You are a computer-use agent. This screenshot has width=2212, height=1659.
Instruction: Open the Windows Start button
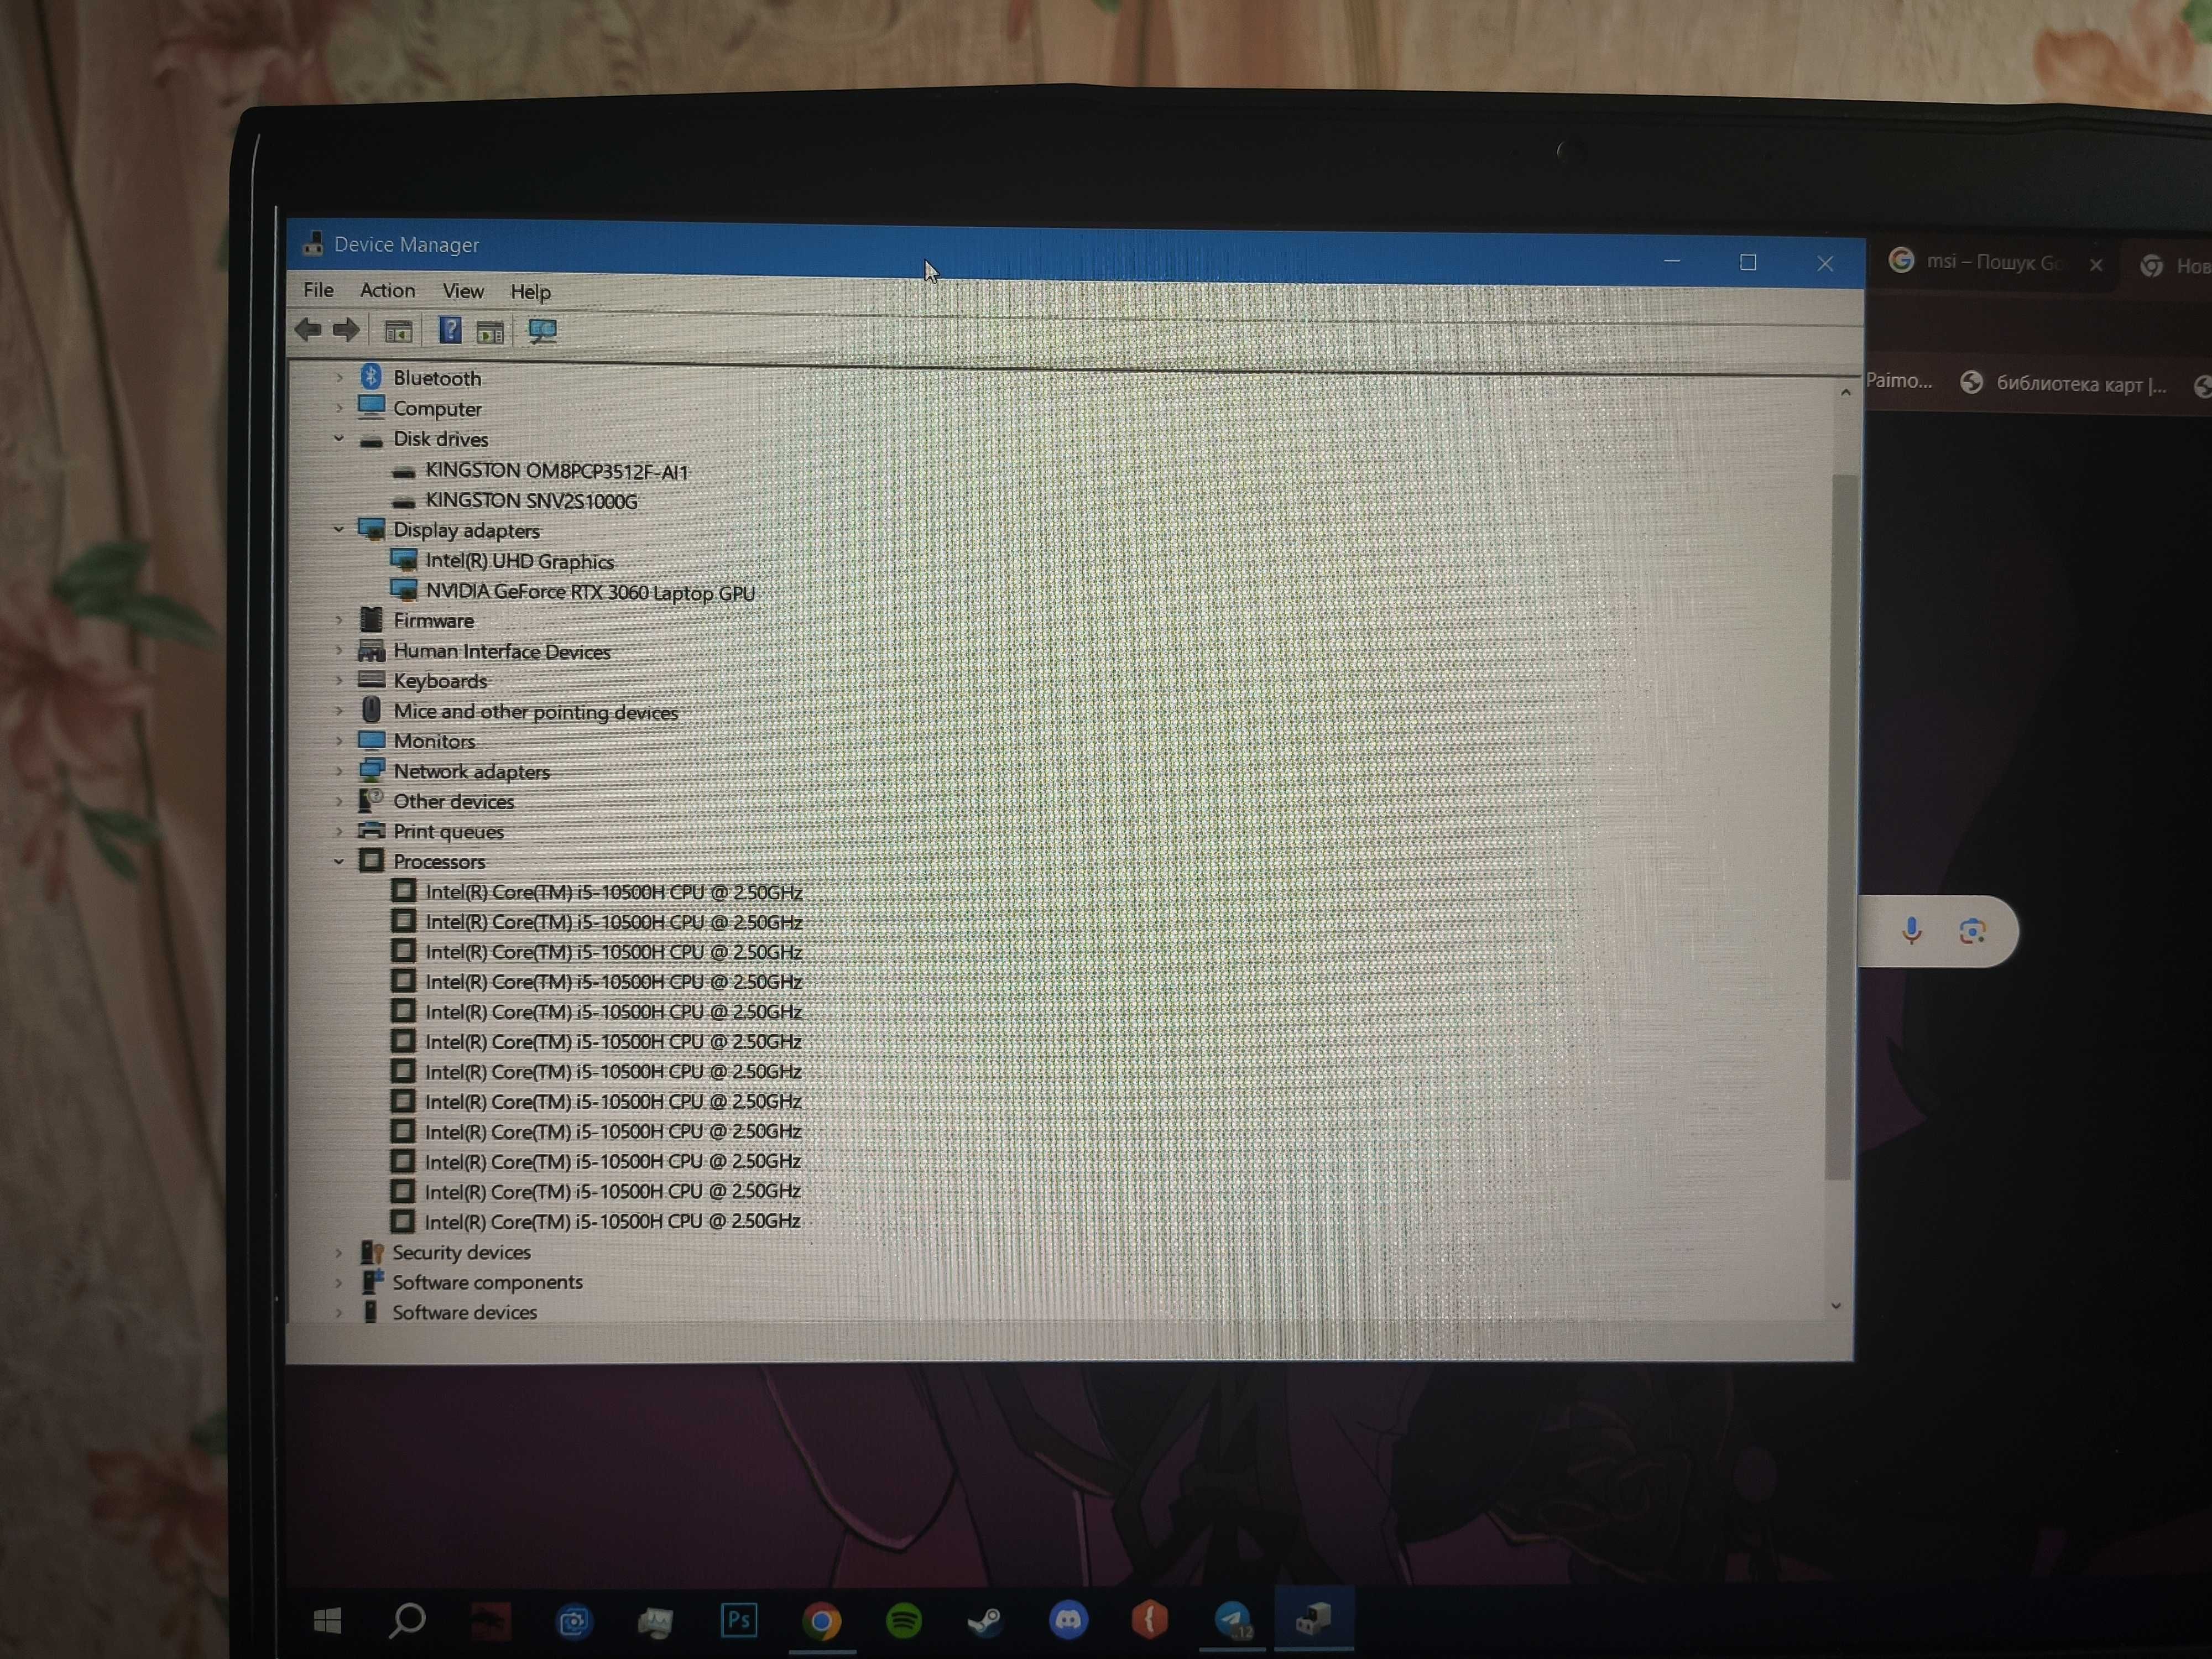[x=327, y=1620]
